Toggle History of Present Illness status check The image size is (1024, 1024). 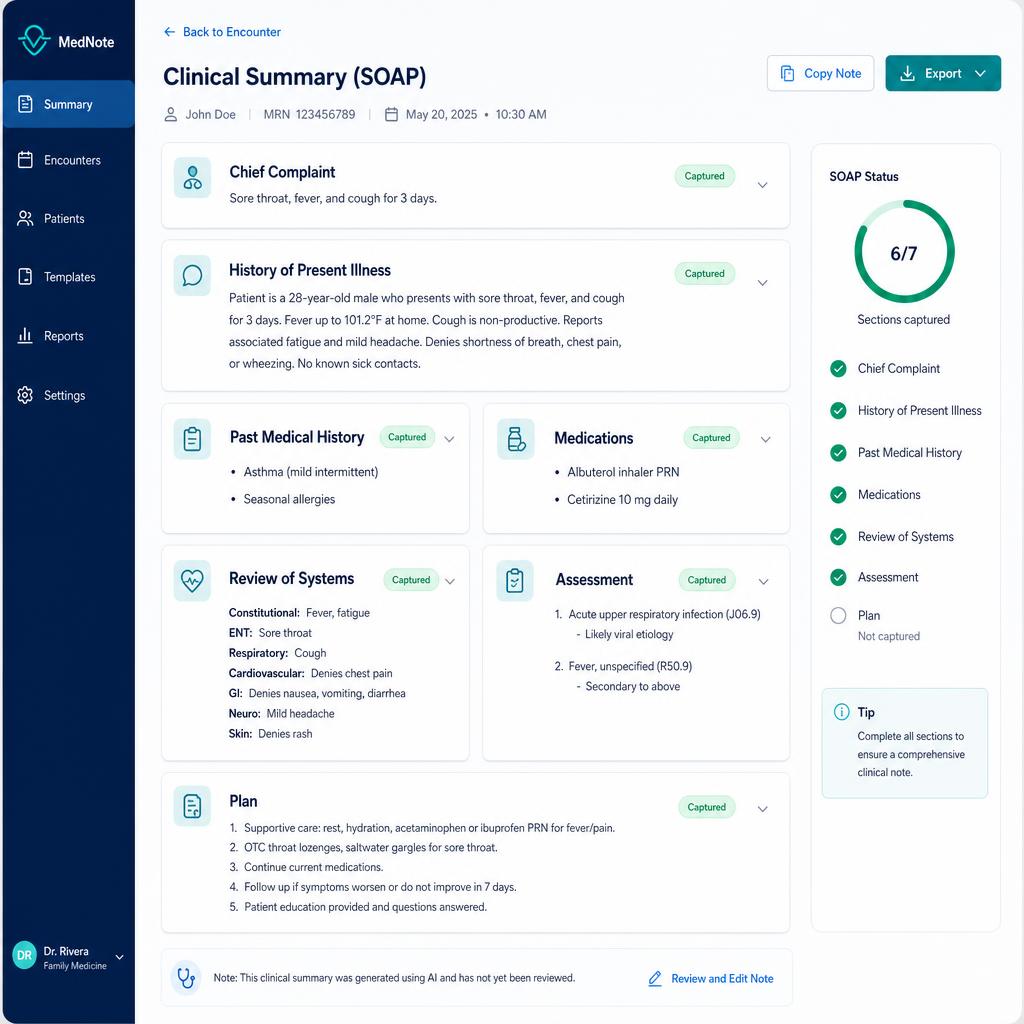point(838,411)
